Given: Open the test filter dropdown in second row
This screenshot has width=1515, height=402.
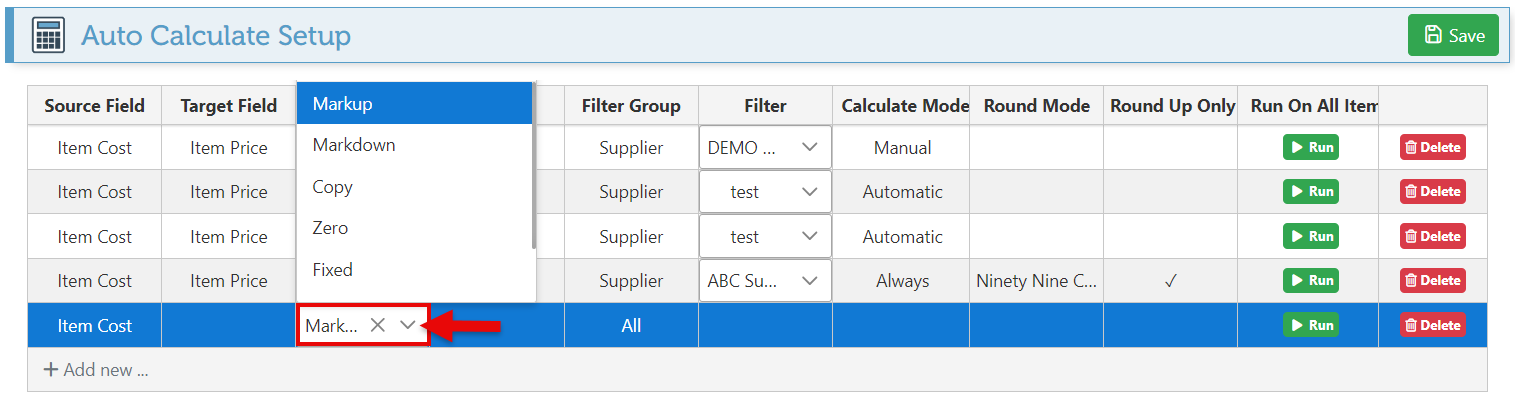Looking at the screenshot, I should click(x=809, y=192).
